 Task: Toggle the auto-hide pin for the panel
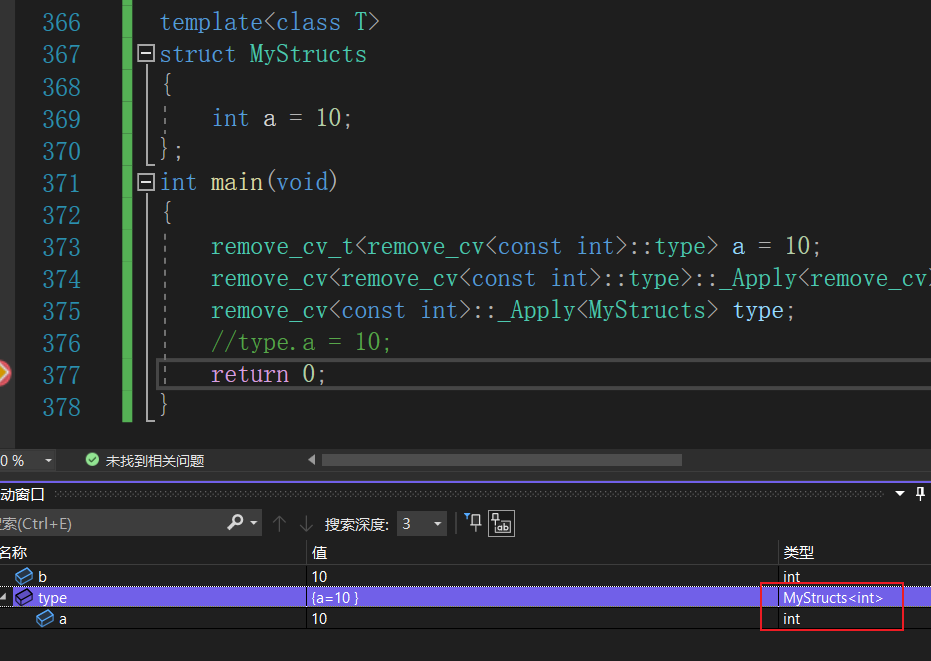coord(920,494)
